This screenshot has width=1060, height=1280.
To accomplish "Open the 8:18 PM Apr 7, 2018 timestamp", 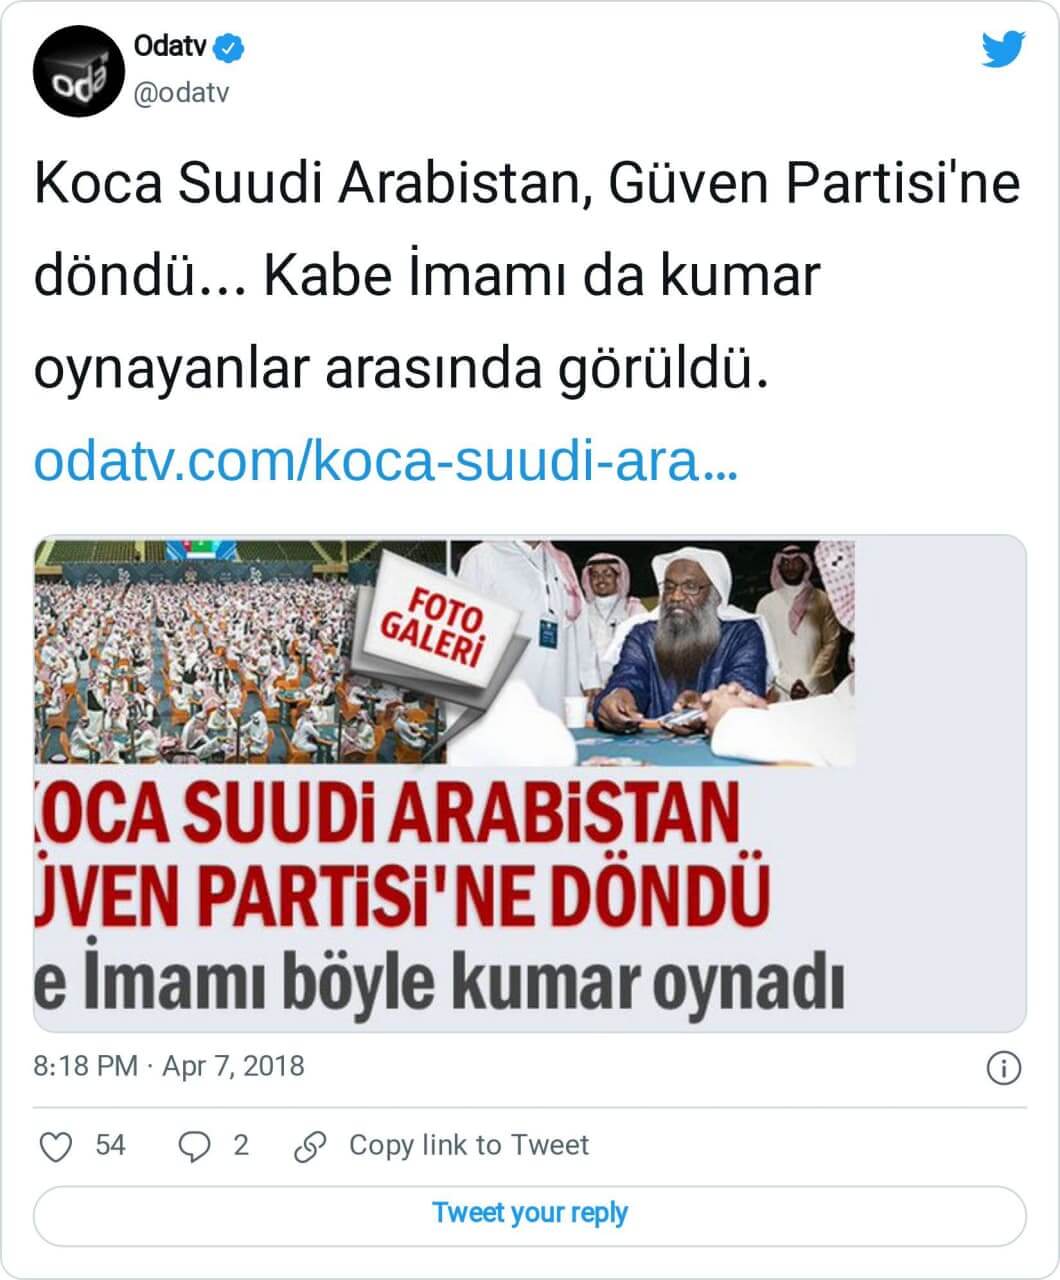I will point(169,1066).
